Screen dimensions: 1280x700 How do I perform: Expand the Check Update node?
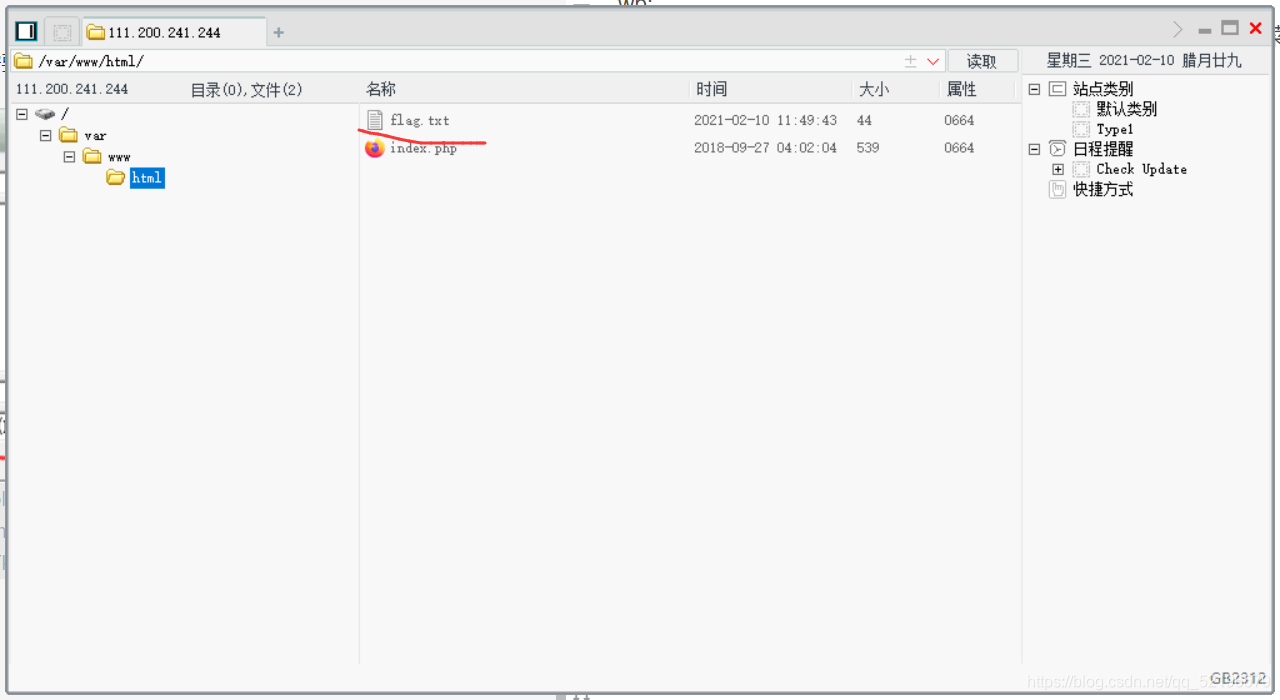coord(1058,169)
